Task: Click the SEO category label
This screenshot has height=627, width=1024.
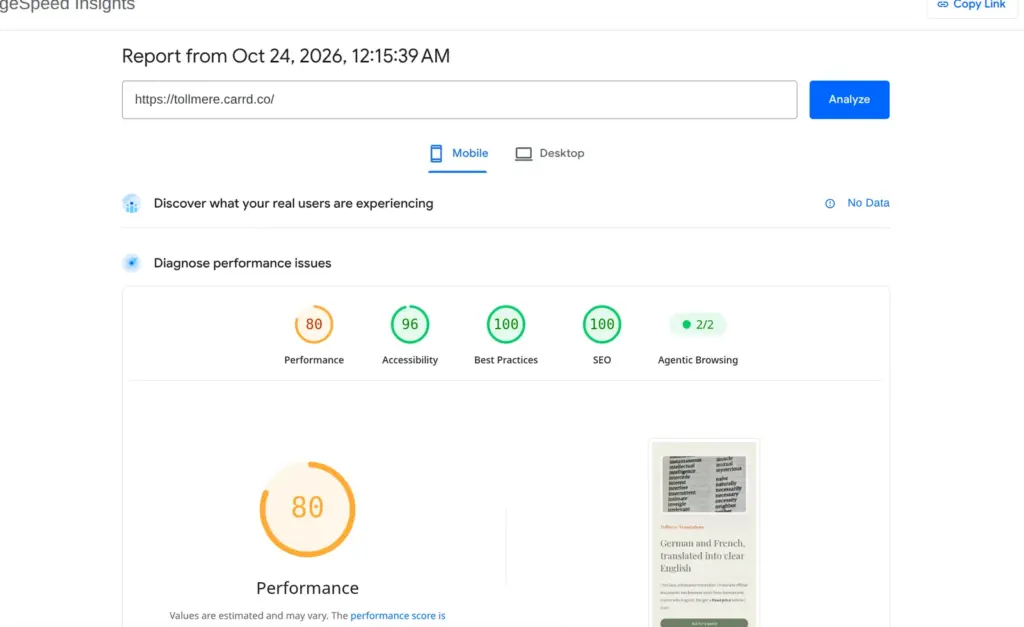Action: pos(601,360)
